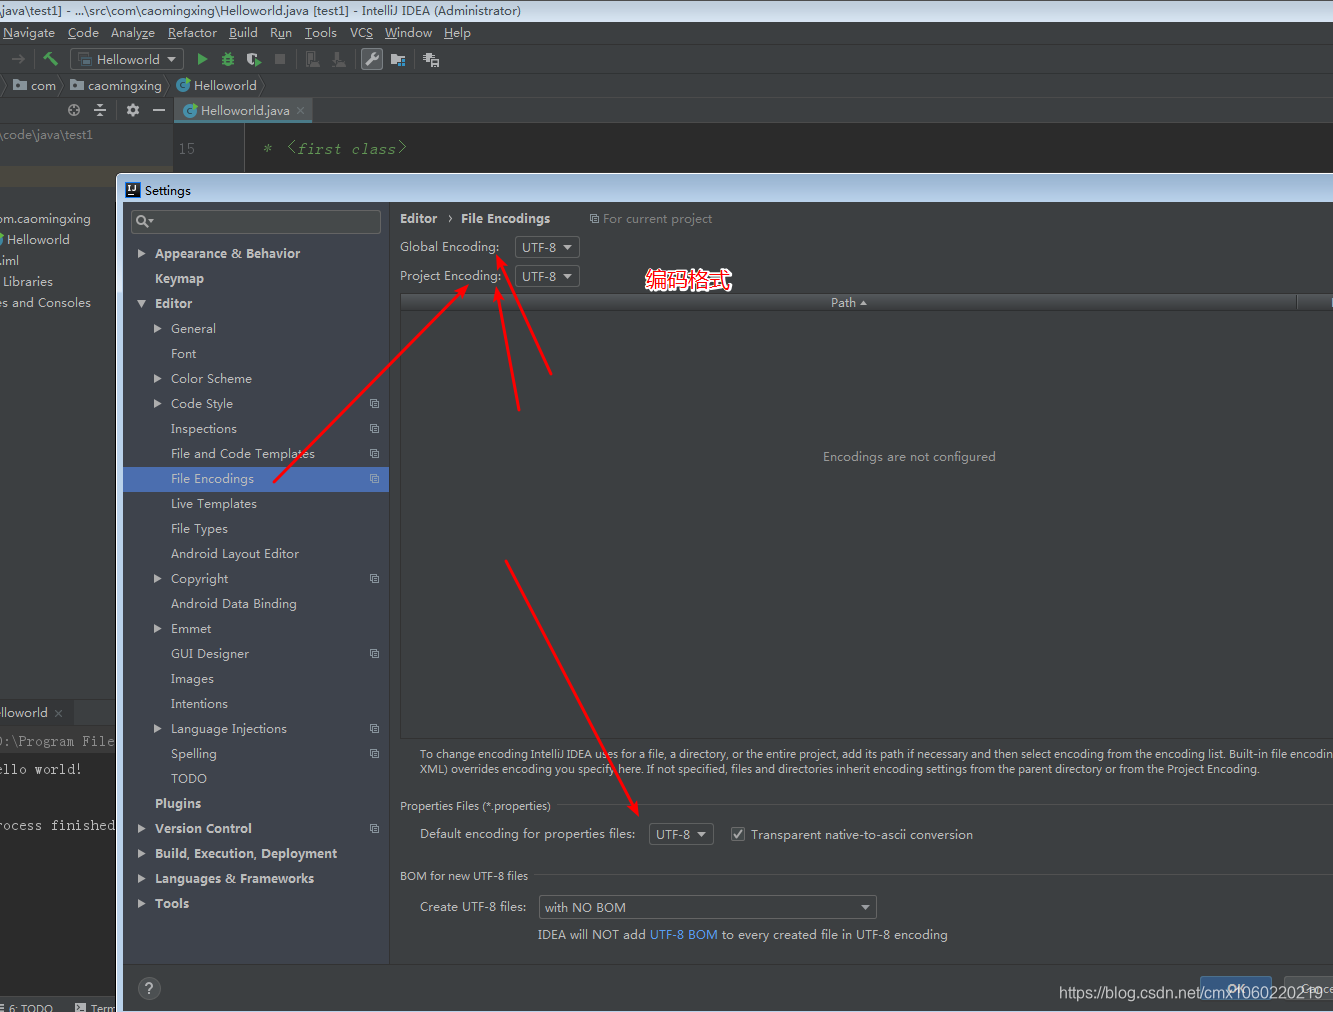Close the Helloworld run tab in bottom panel
Image resolution: width=1333 pixels, height=1012 pixels.
59,713
